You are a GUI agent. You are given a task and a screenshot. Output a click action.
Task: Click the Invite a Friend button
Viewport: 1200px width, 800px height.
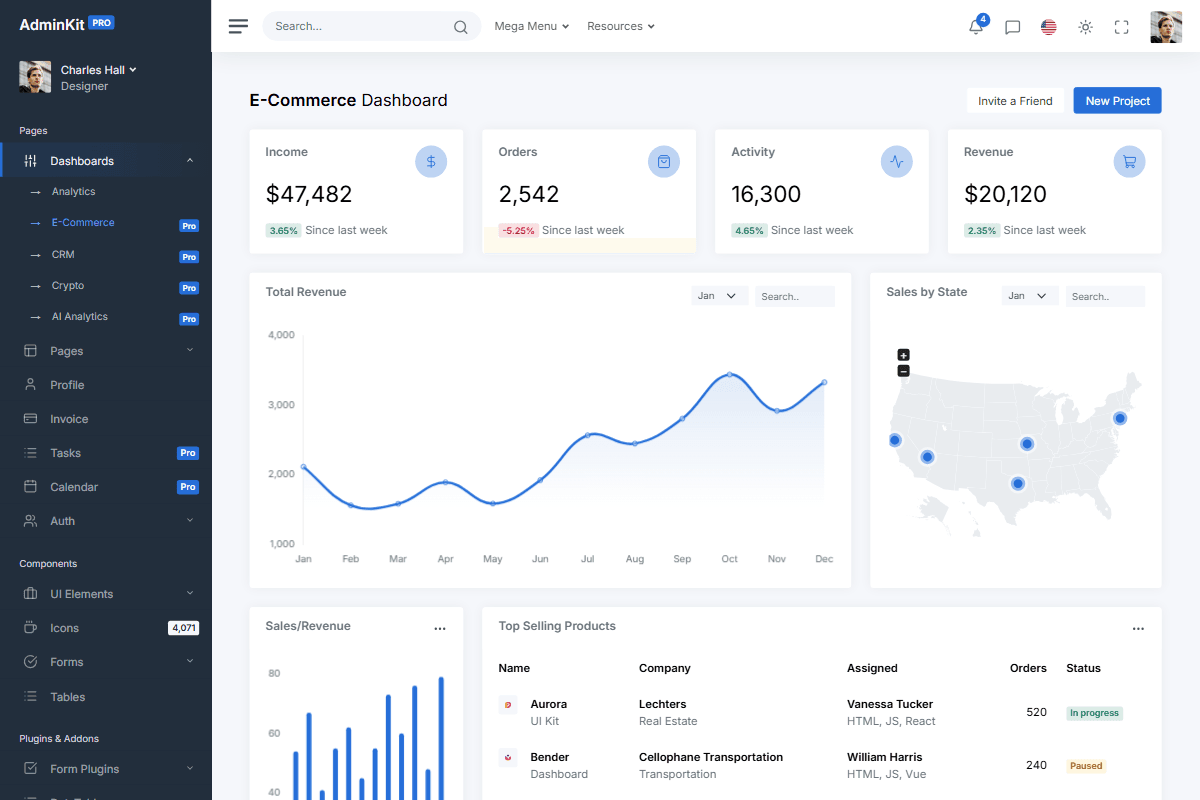[x=1015, y=100]
